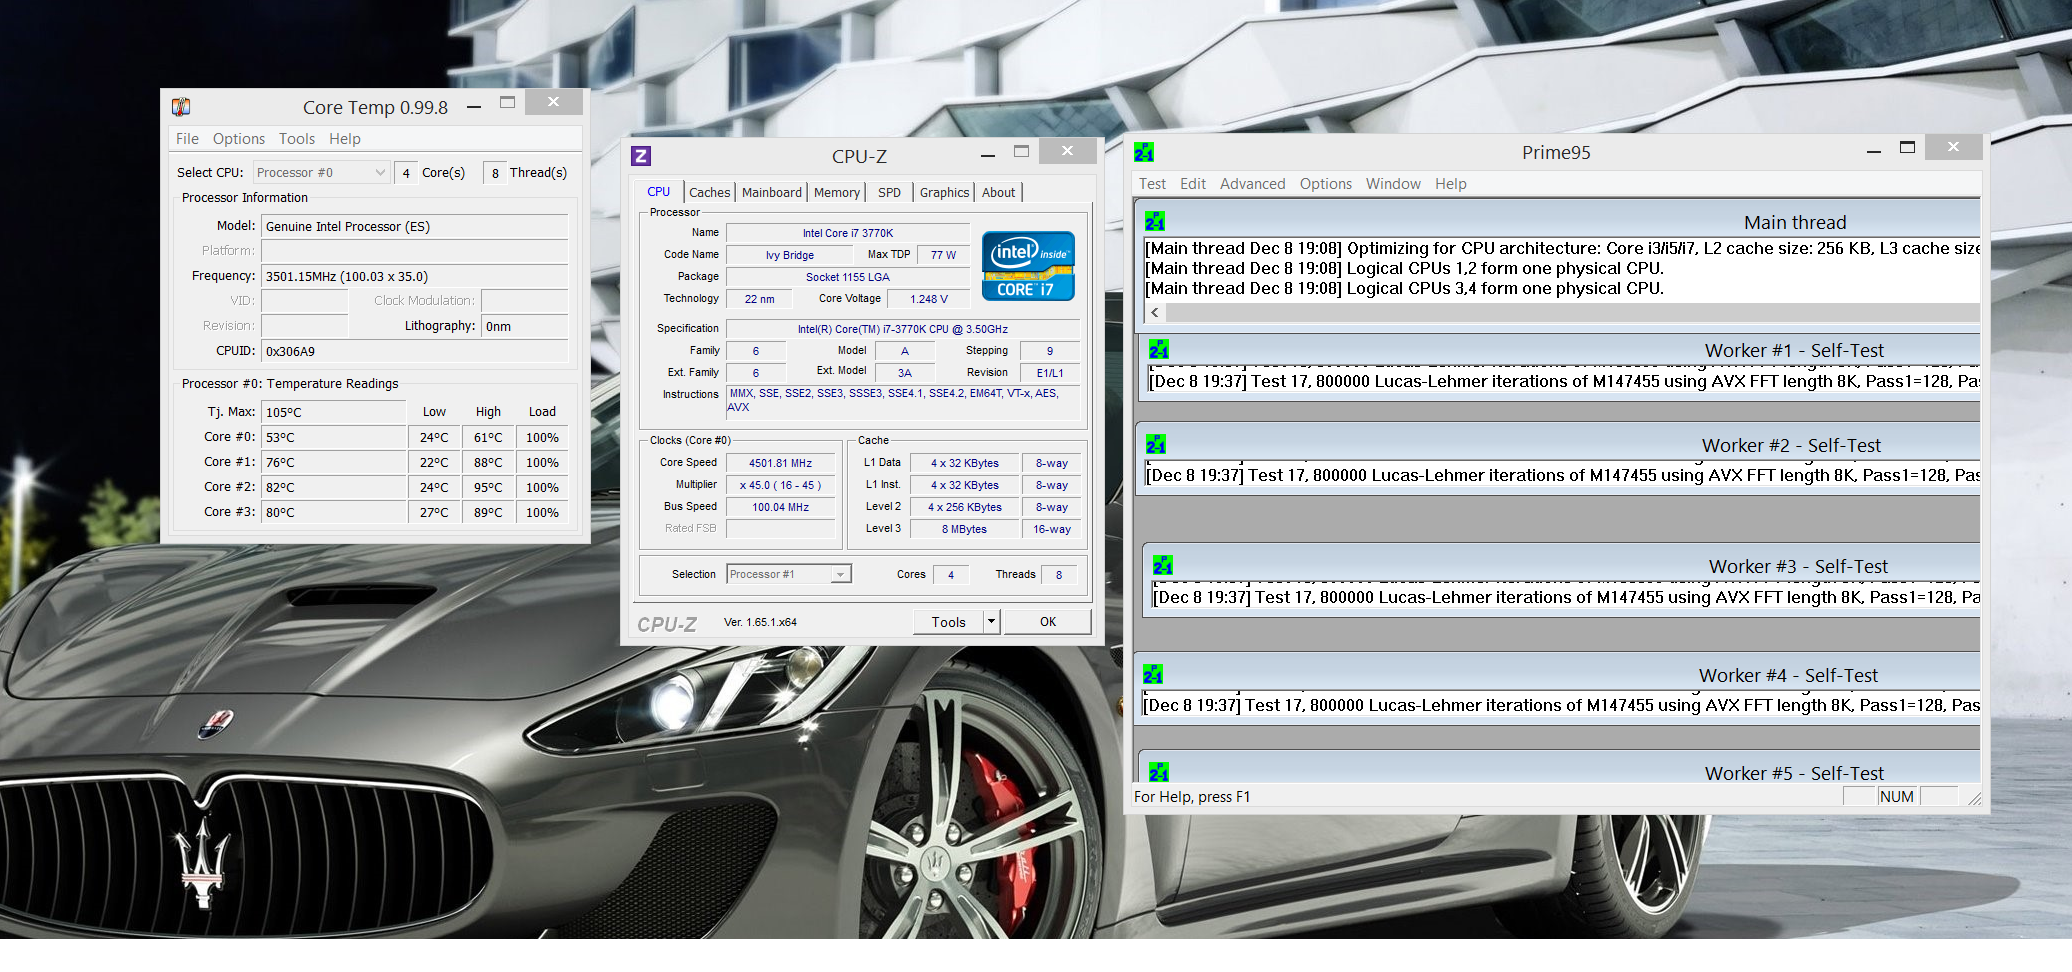Open the Help menu in Core Temp
This screenshot has height=972, width=2072.
[x=345, y=139]
